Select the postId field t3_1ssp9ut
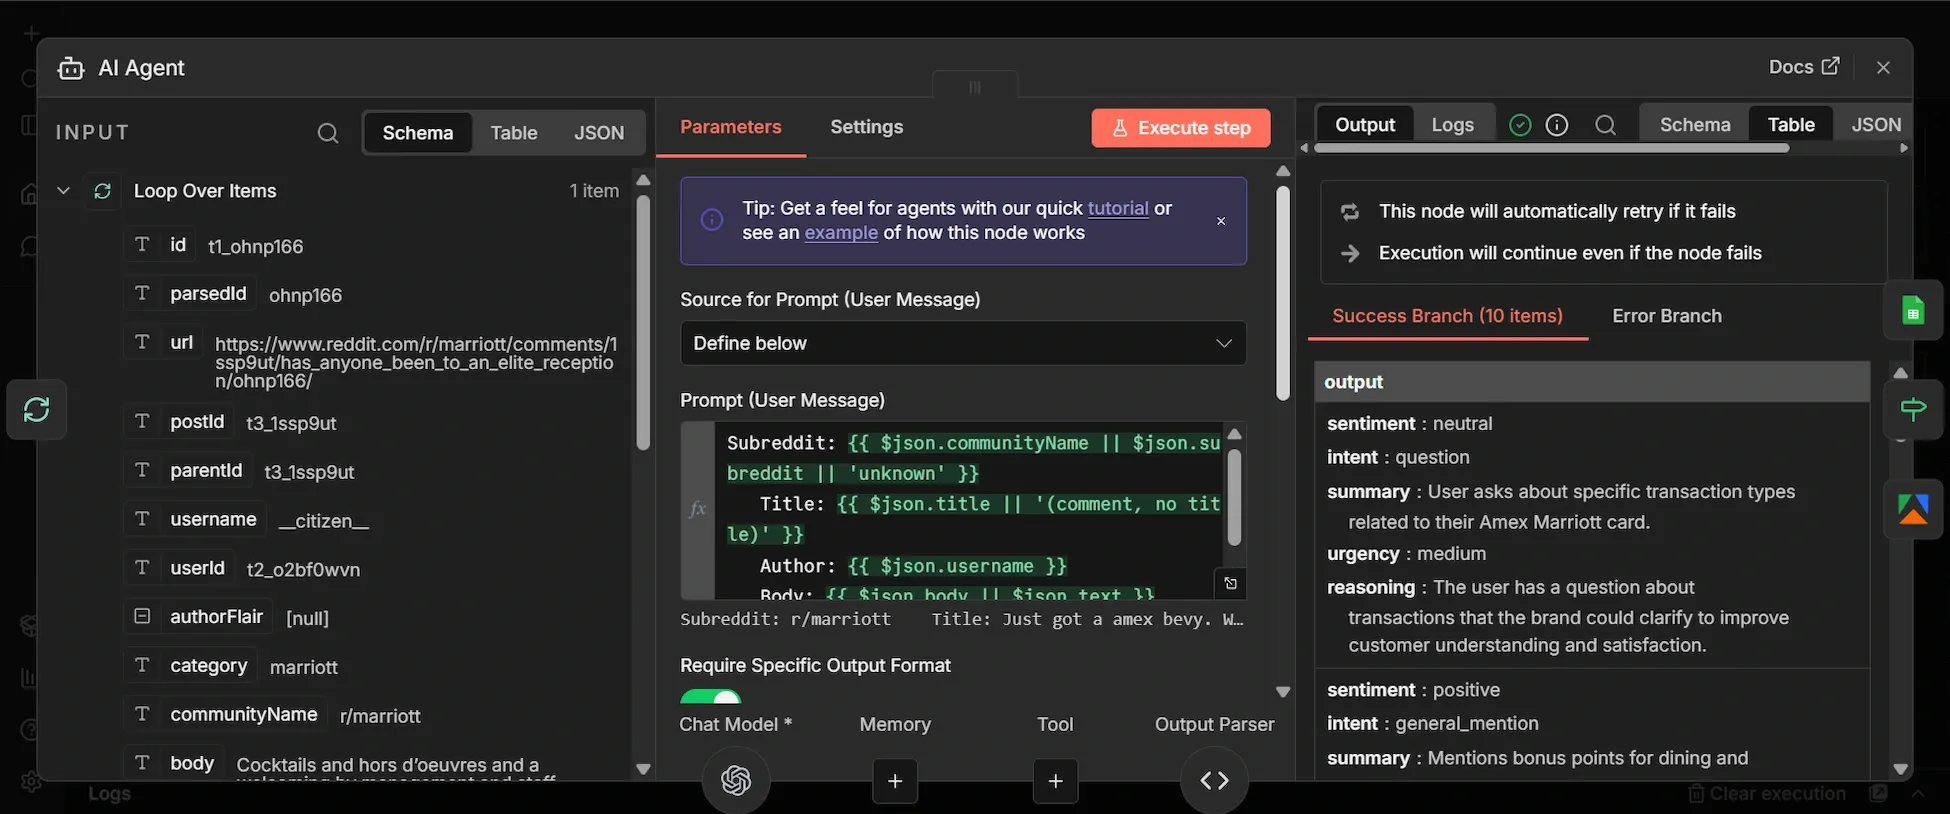Image resolution: width=1950 pixels, height=814 pixels. click(233, 422)
